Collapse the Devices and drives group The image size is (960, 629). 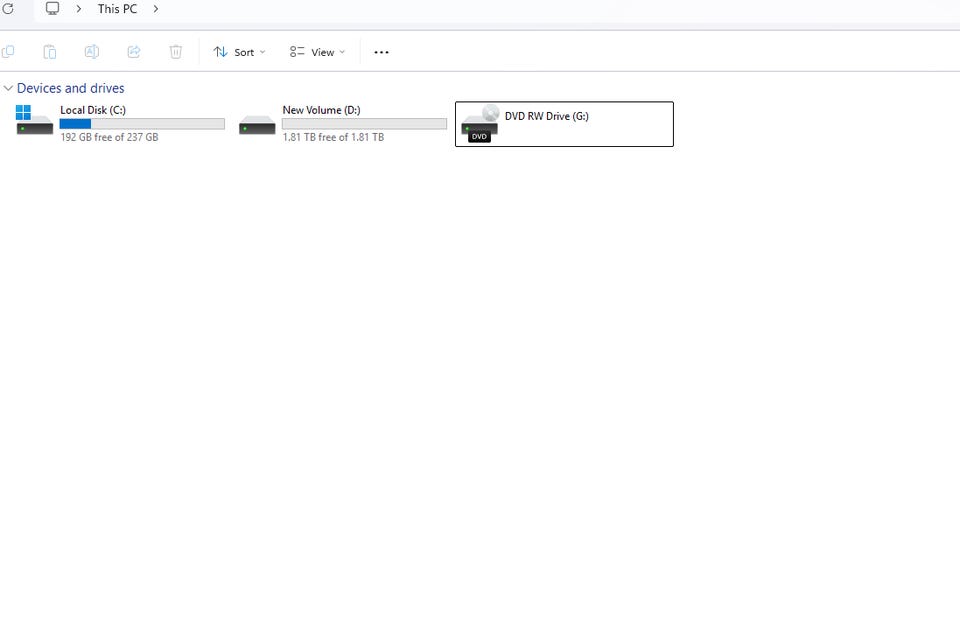point(8,88)
